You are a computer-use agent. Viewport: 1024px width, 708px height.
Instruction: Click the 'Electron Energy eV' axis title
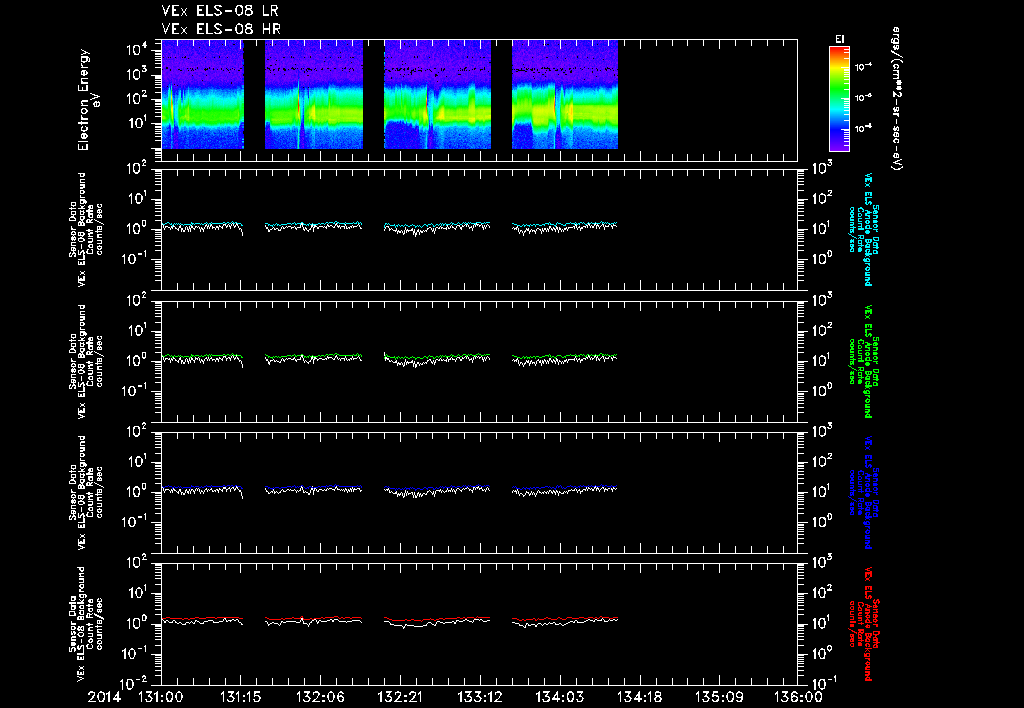88,100
